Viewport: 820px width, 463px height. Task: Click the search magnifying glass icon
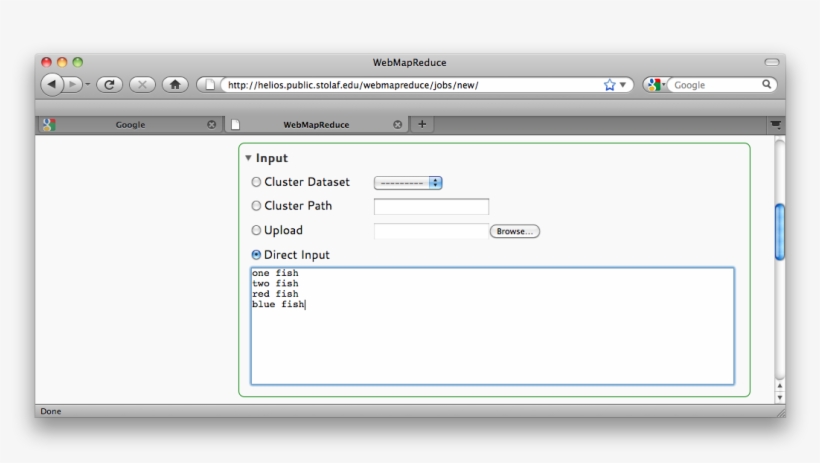point(767,85)
